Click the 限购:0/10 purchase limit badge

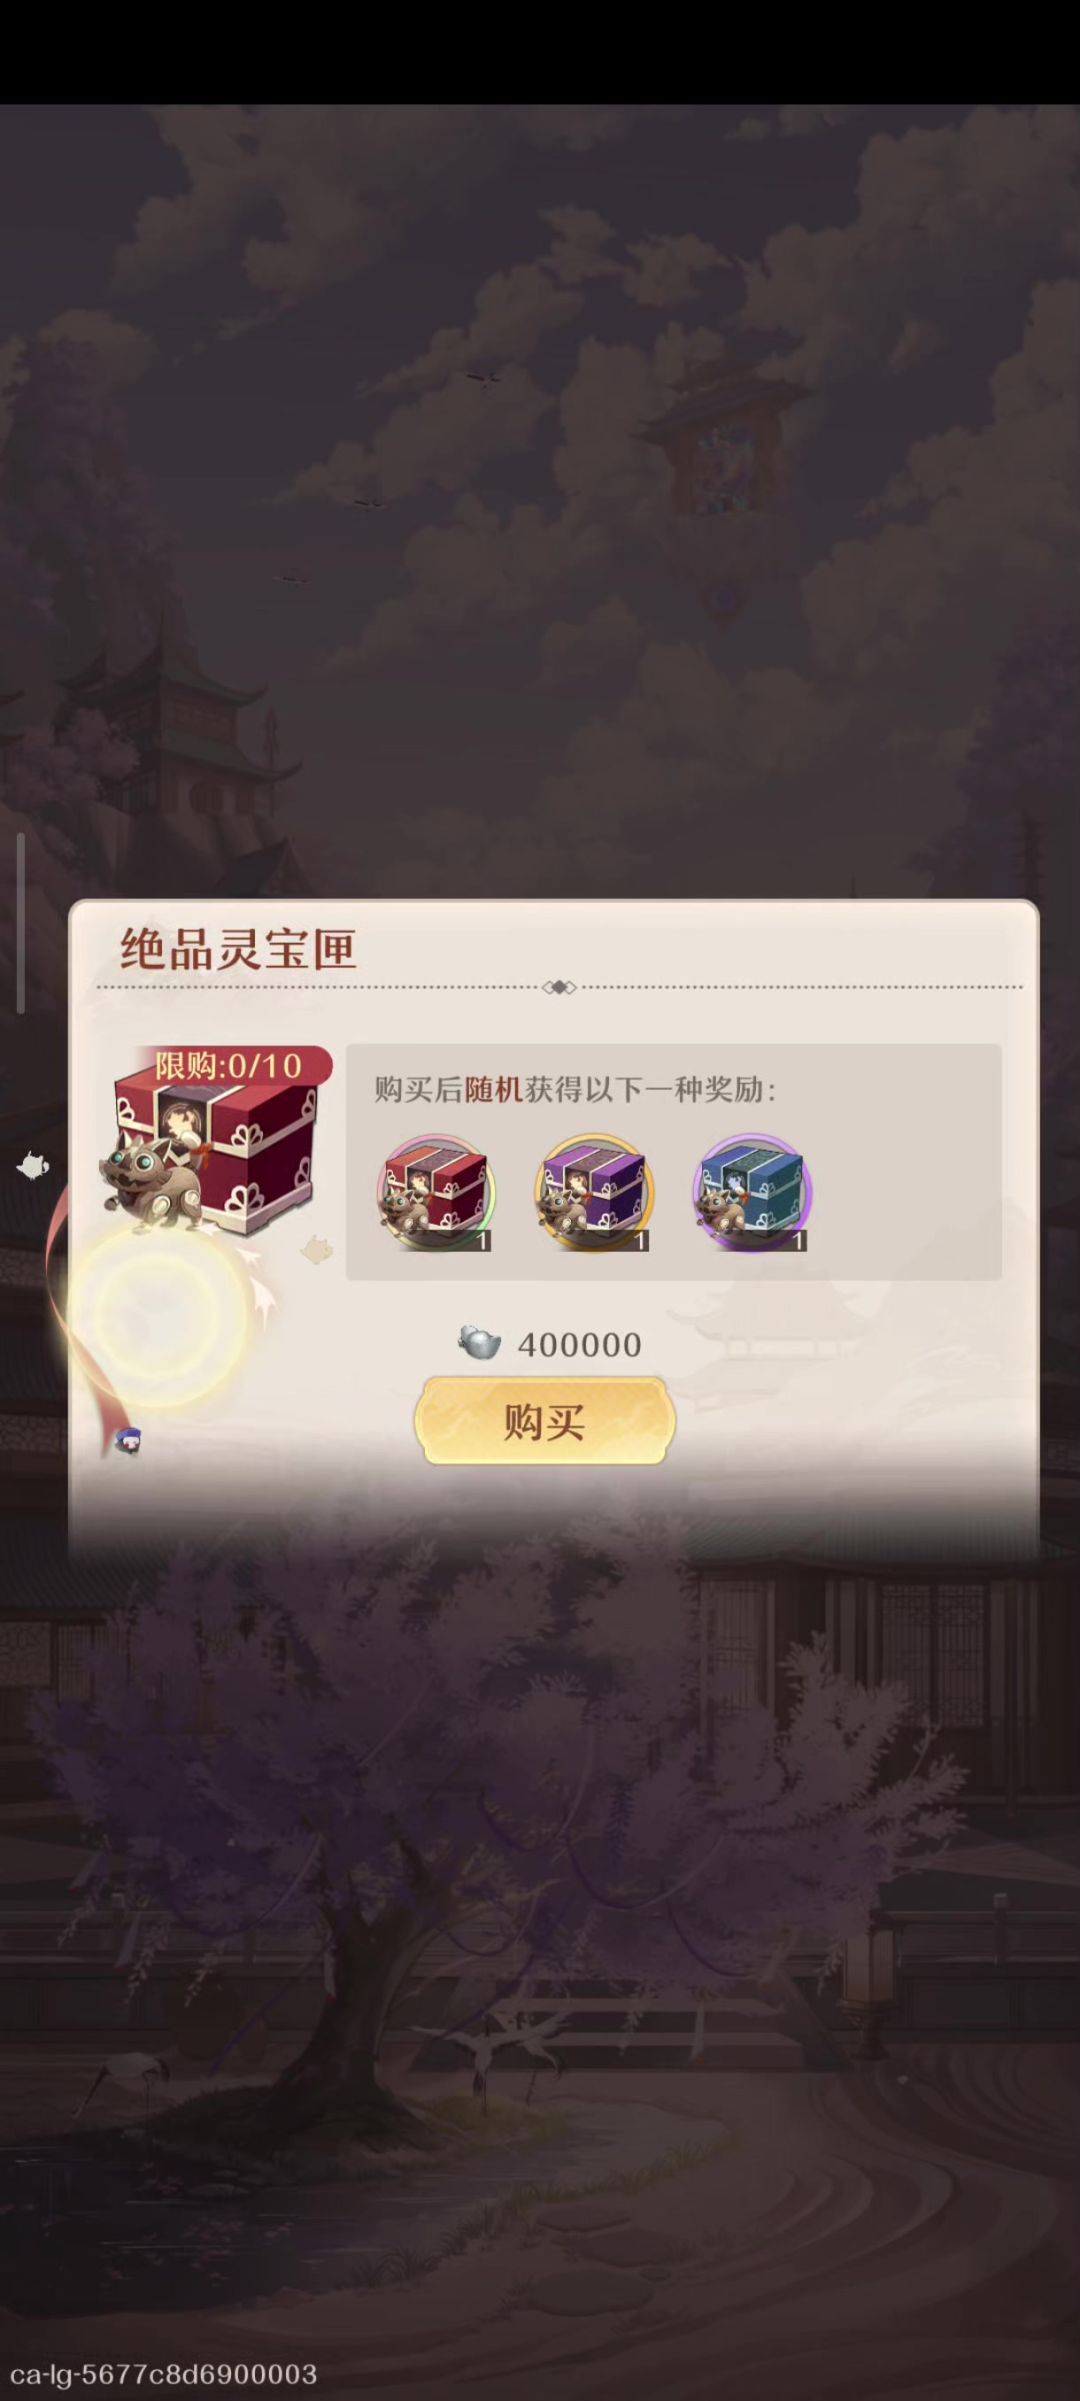point(230,1066)
